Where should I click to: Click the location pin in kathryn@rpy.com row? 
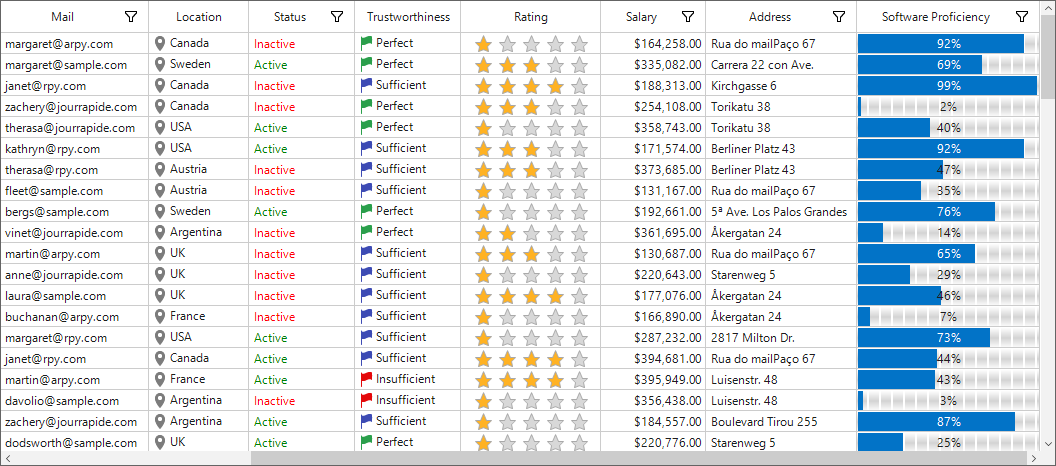pyautogui.click(x=160, y=148)
